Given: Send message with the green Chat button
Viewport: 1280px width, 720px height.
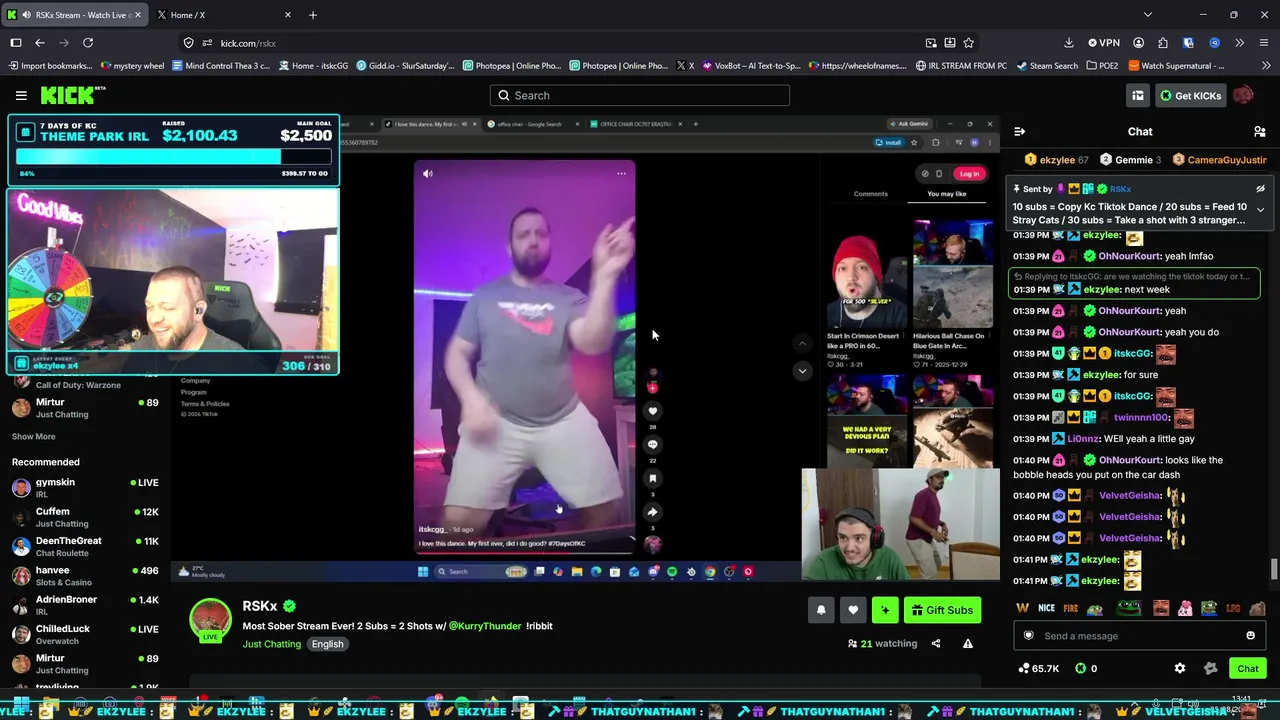Looking at the screenshot, I should click(1248, 668).
